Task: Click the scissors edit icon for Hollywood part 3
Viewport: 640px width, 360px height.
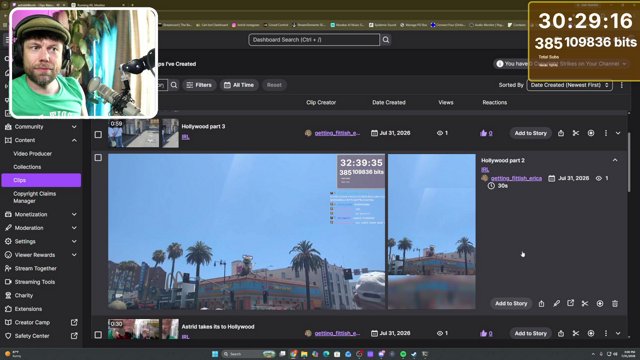Action: coord(576,133)
